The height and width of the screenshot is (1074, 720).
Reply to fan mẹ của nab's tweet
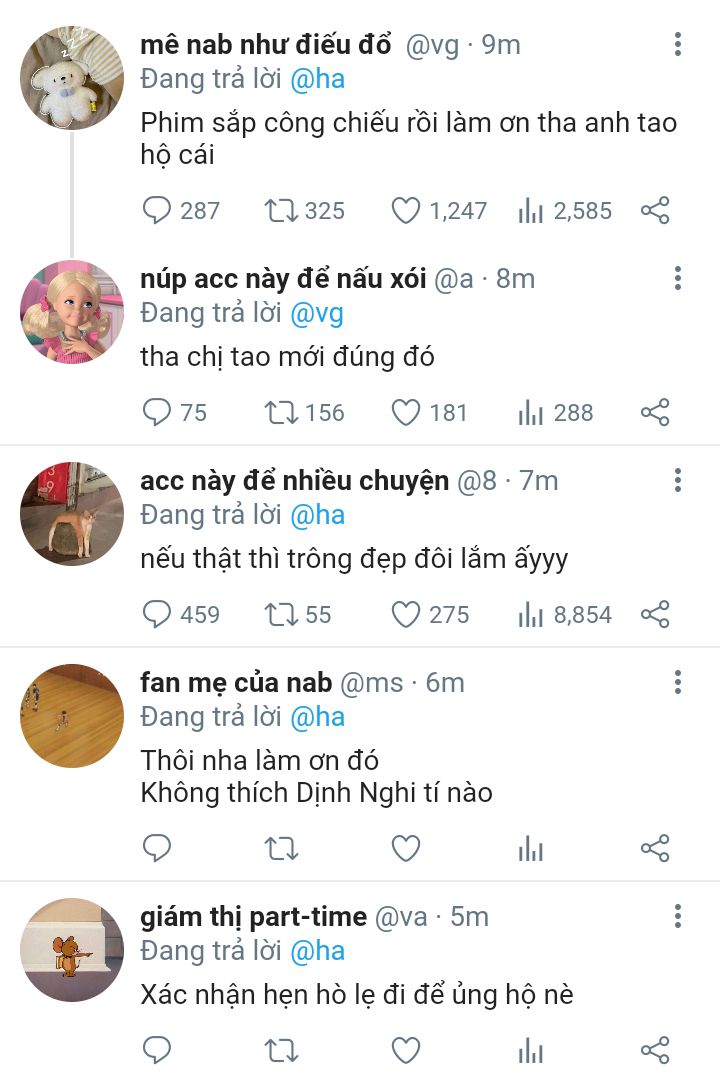(158, 849)
